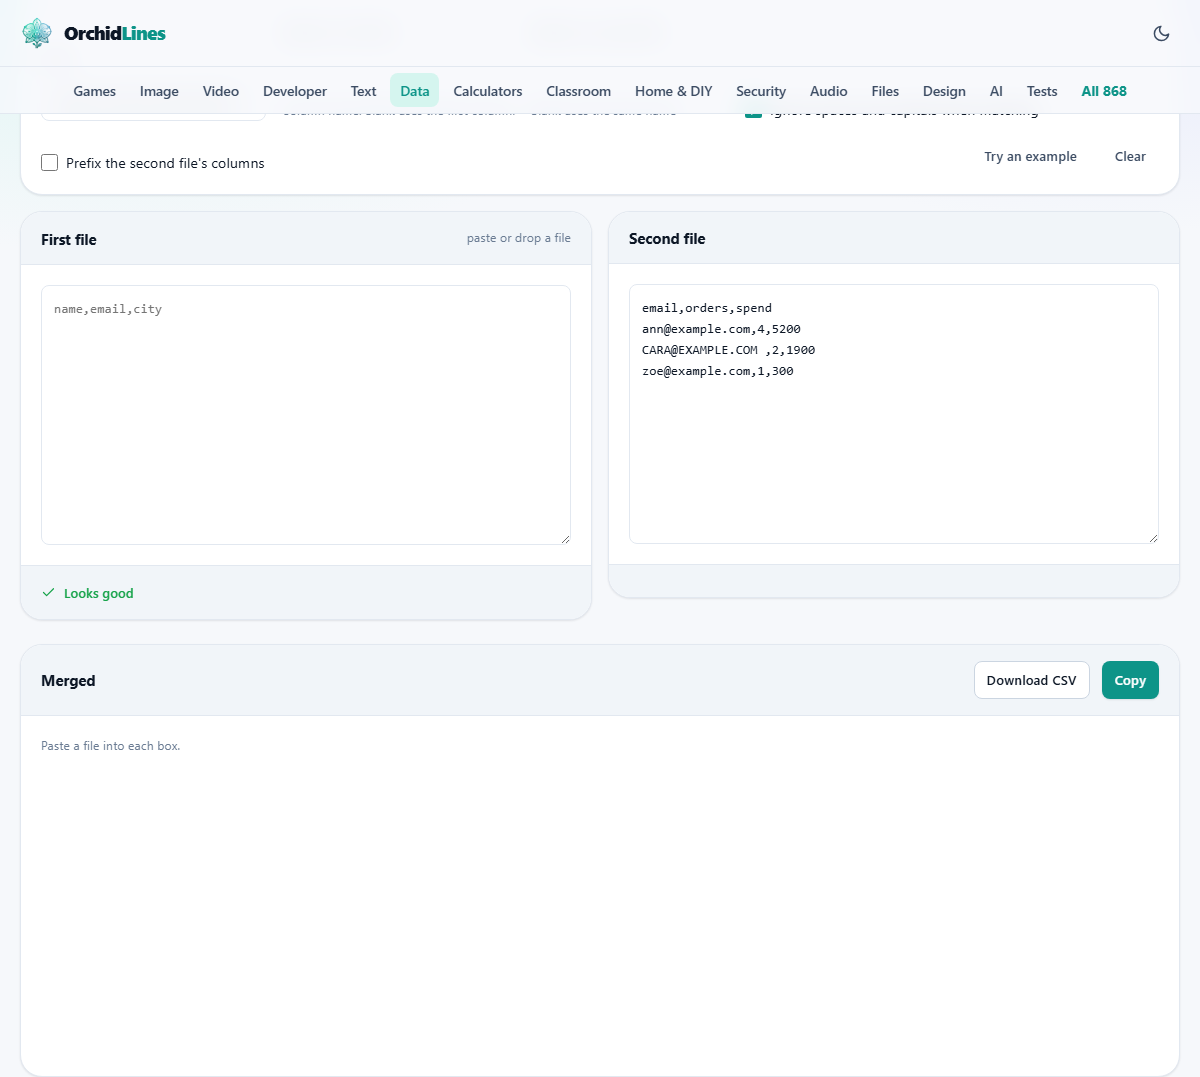
Task: Click the 'Paste a file into each box.' message
Action: pos(111,746)
